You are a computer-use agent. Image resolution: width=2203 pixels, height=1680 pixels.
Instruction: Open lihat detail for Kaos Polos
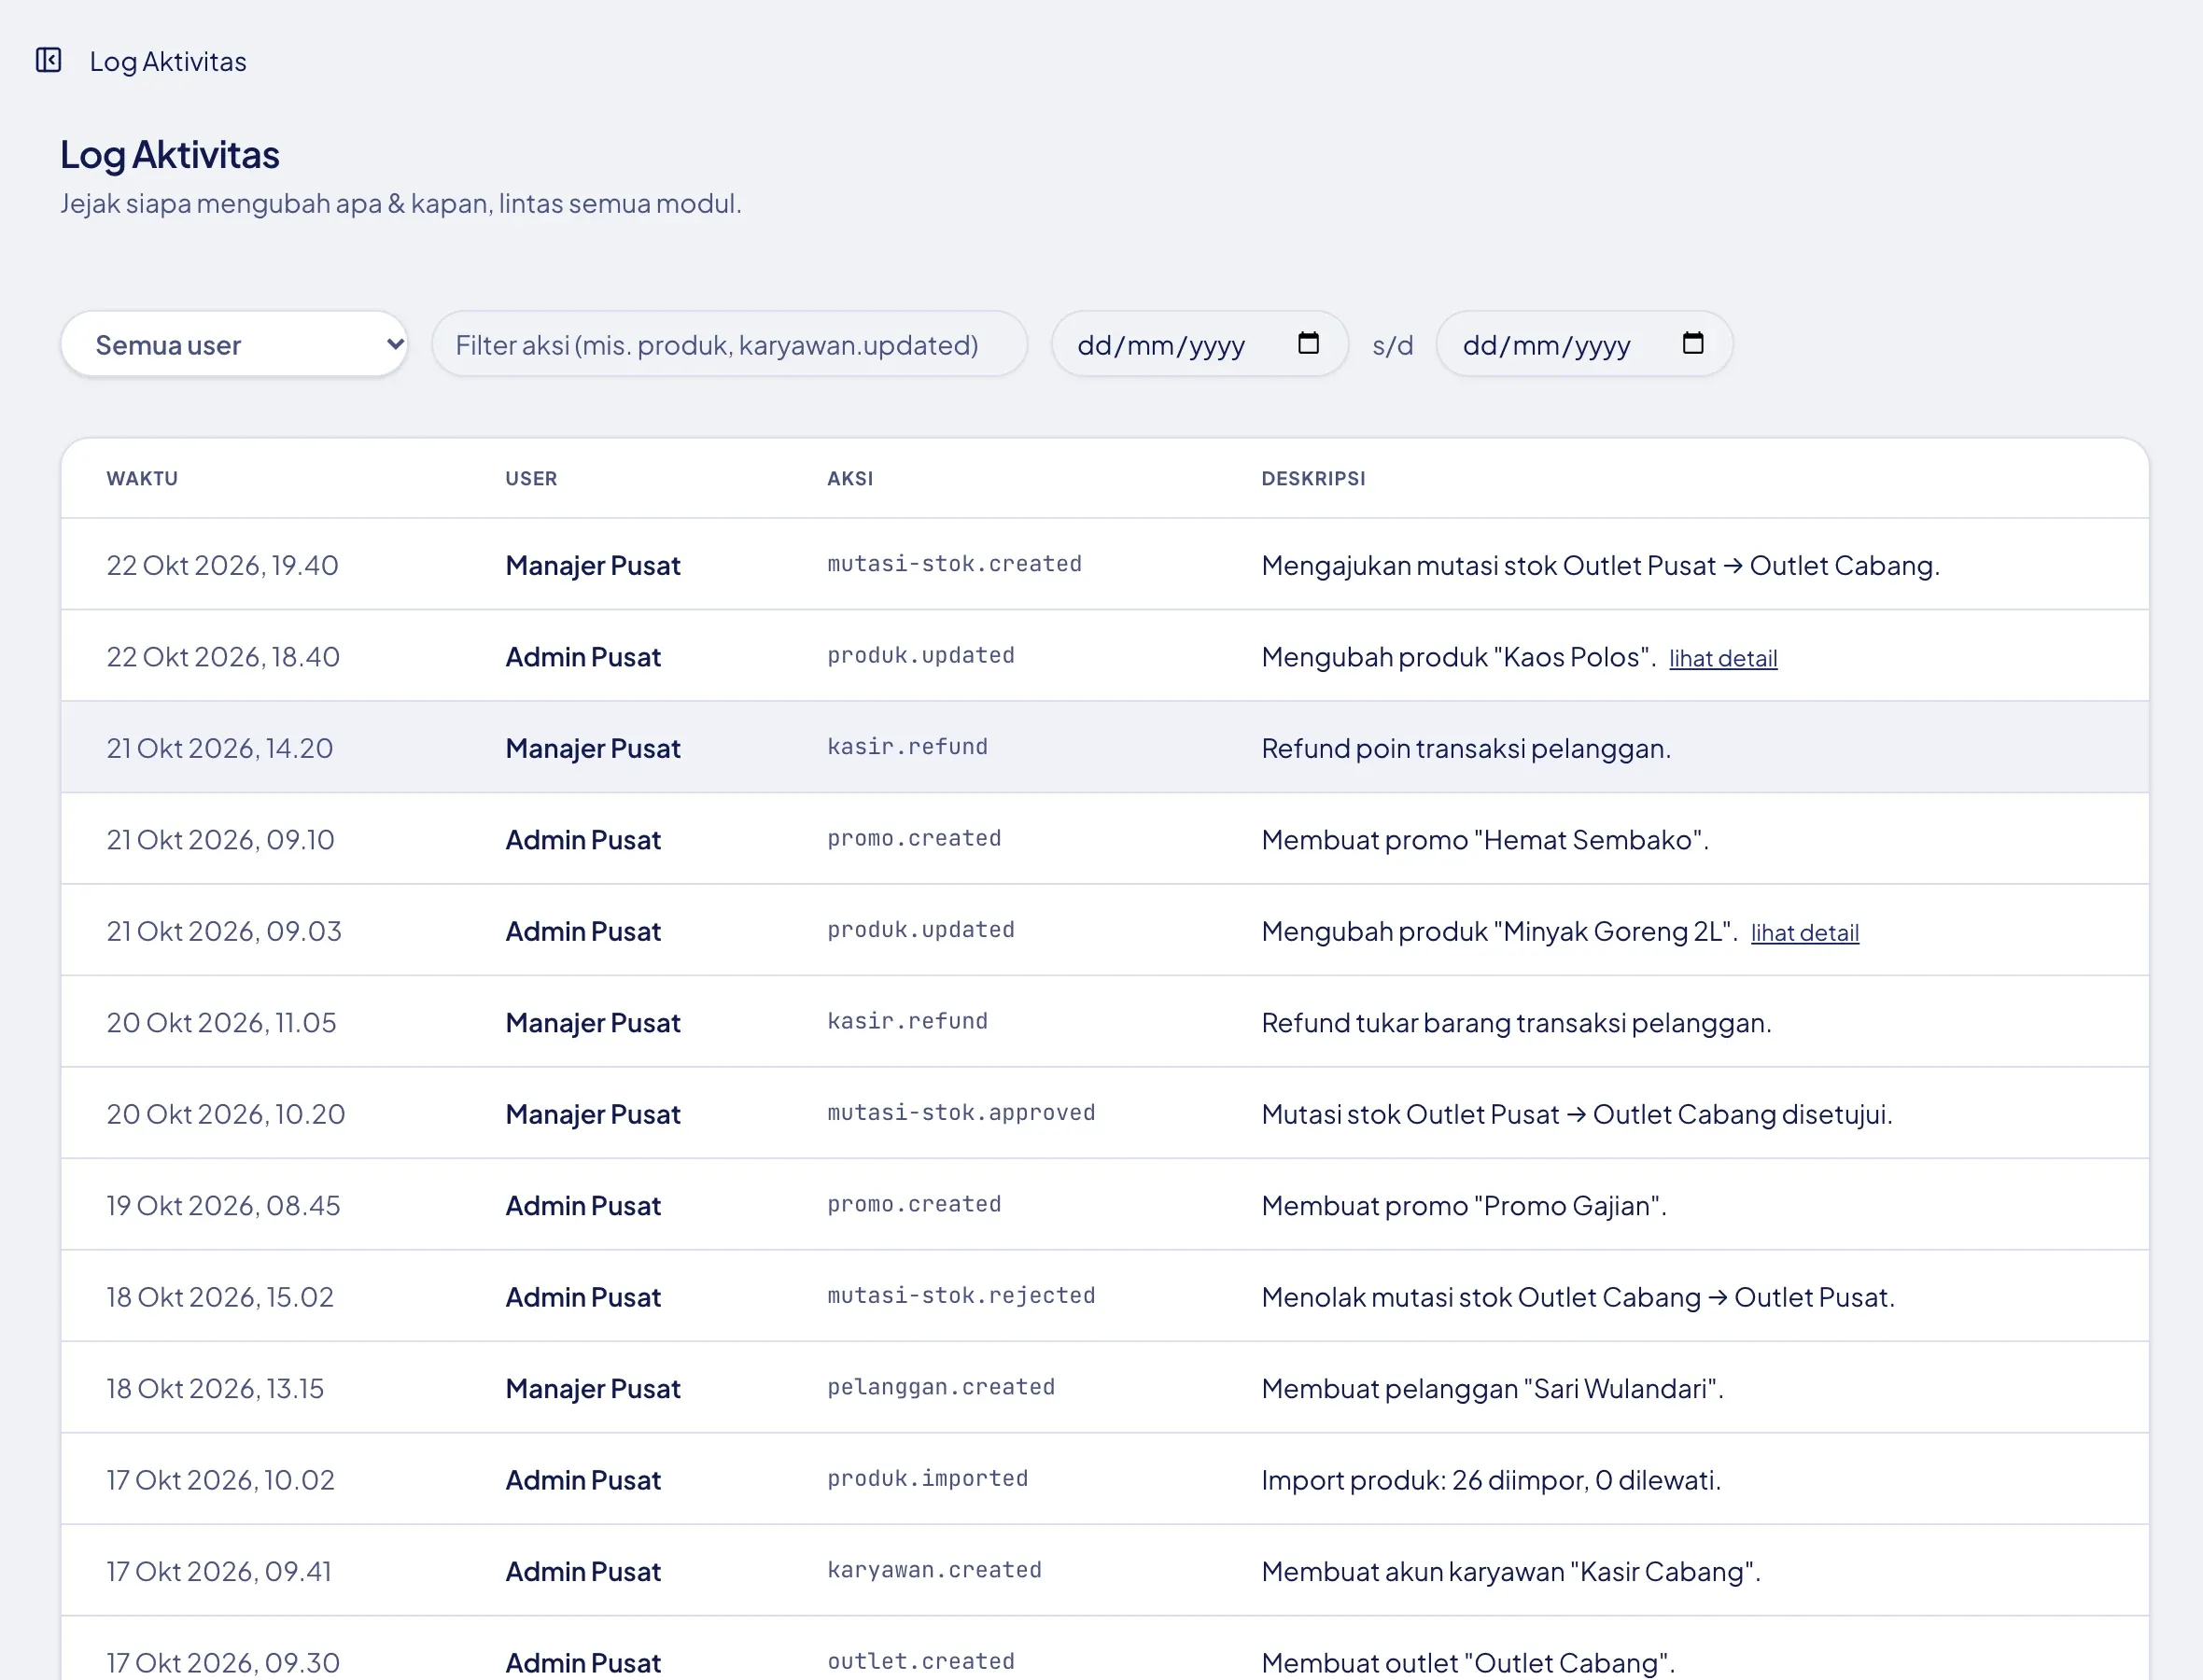(1723, 659)
